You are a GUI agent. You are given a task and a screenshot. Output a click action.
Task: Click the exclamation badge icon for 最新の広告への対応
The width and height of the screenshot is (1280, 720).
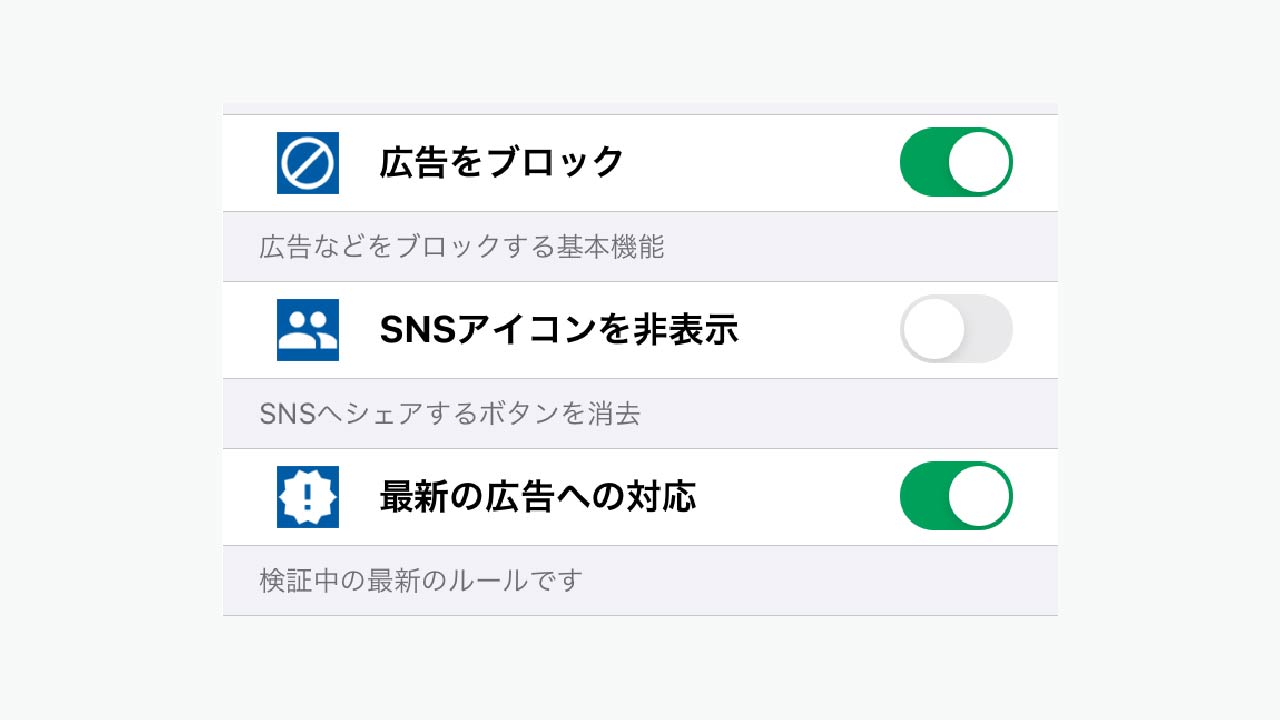(x=305, y=496)
